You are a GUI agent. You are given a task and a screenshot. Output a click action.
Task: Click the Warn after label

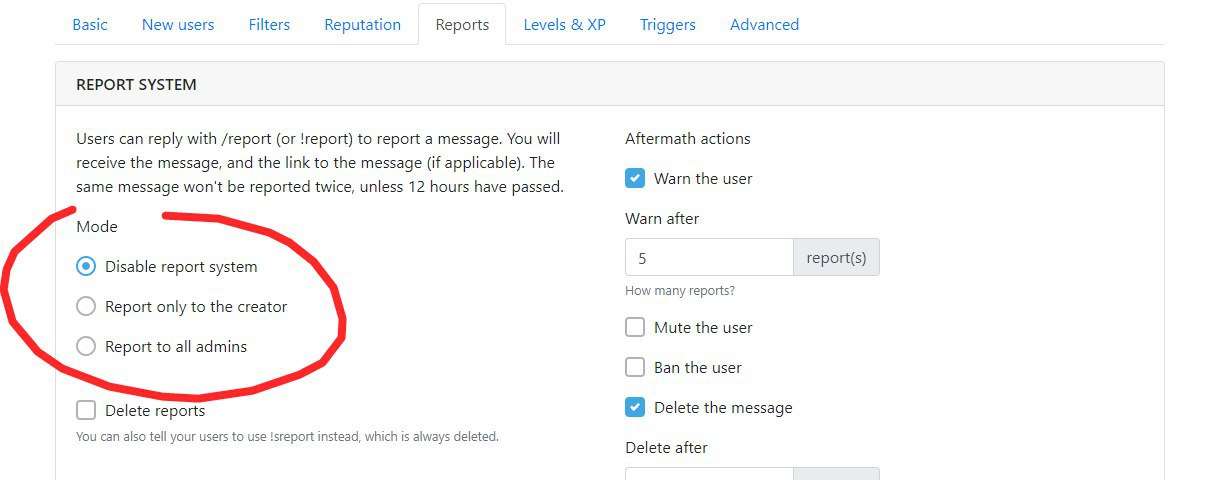662,218
